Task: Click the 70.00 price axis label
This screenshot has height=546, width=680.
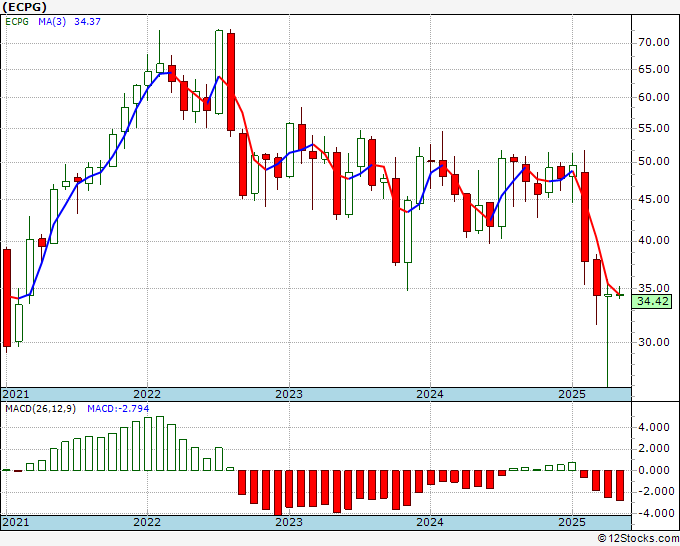Action: [x=654, y=43]
